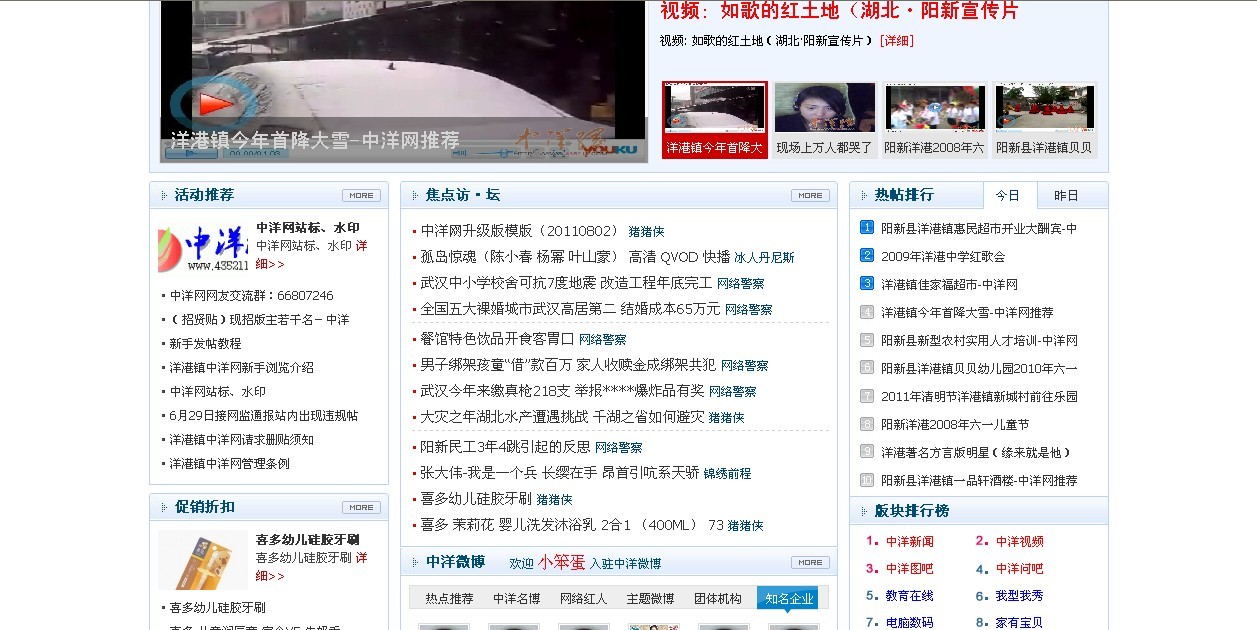Viewport: 1257px width, 630px height.
Task: Open the （招贤贴）现招版主若干名 link
Action: [259, 320]
